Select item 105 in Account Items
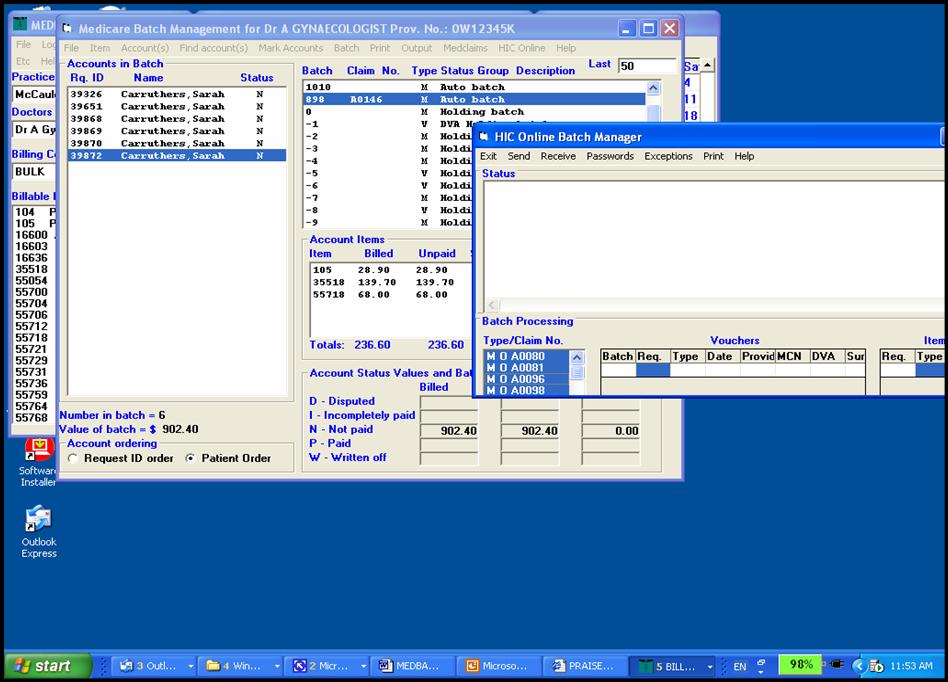 click(x=391, y=270)
